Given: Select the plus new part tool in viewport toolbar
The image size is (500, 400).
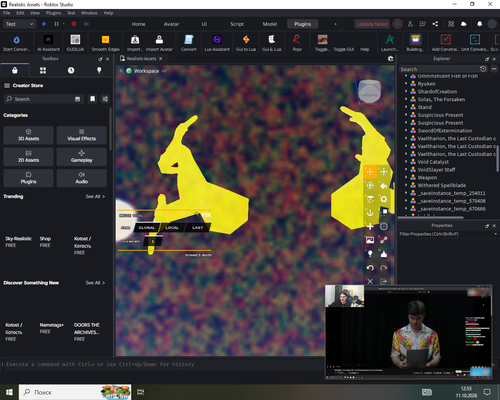Looking at the screenshot, I should (370, 227).
